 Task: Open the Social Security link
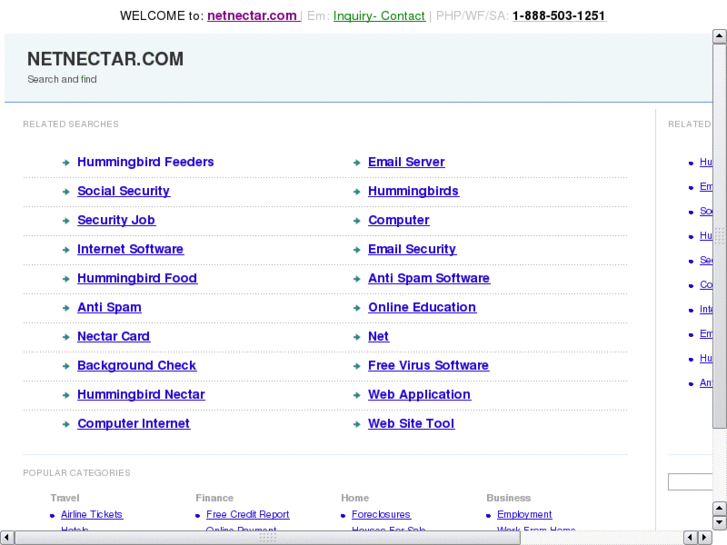123,191
